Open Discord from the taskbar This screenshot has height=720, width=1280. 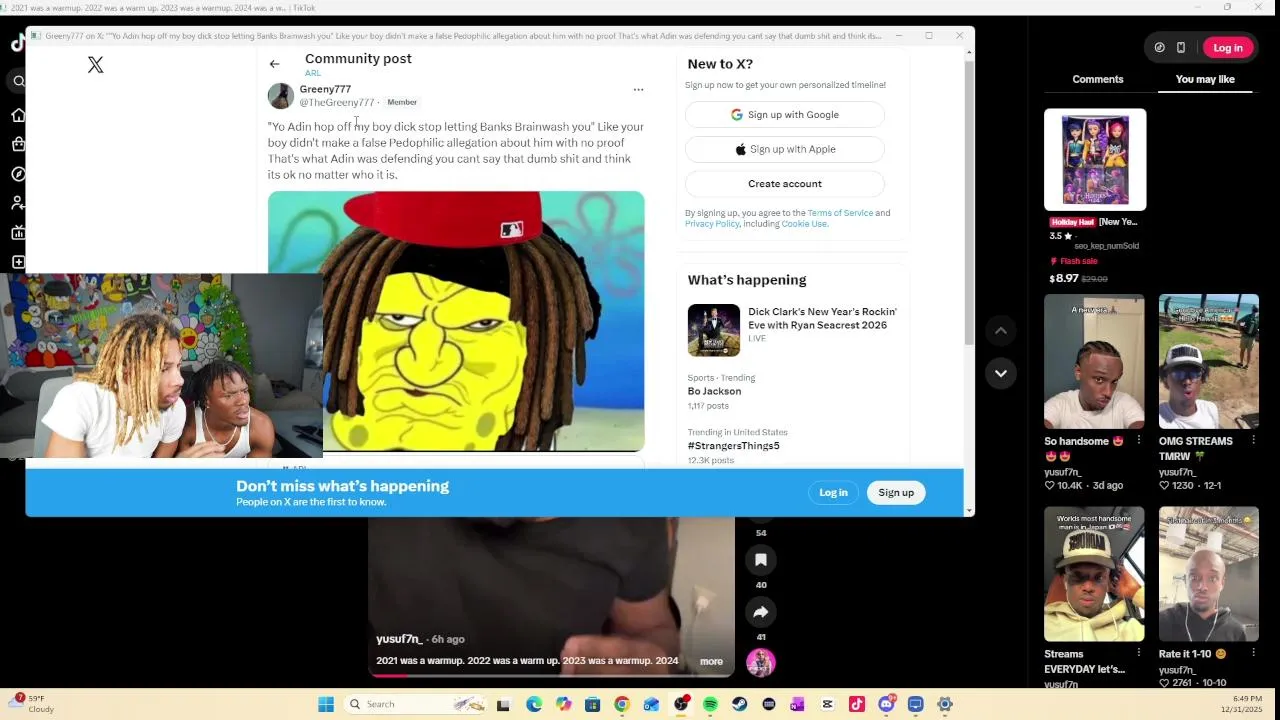[886, 704]
